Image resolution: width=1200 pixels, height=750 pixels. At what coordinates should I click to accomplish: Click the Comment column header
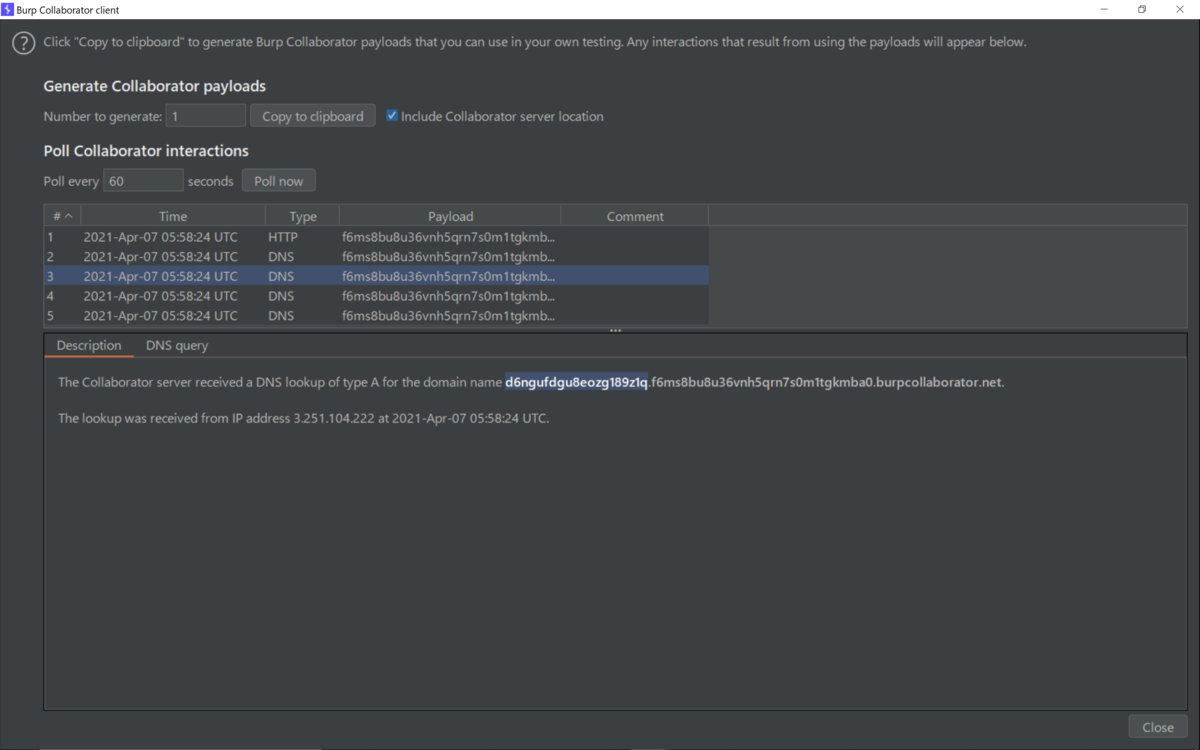[635, 216]
